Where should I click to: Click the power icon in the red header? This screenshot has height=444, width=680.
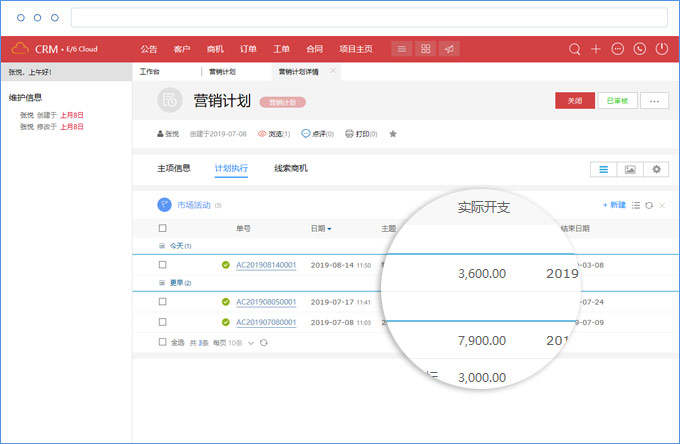pos(661,48)
